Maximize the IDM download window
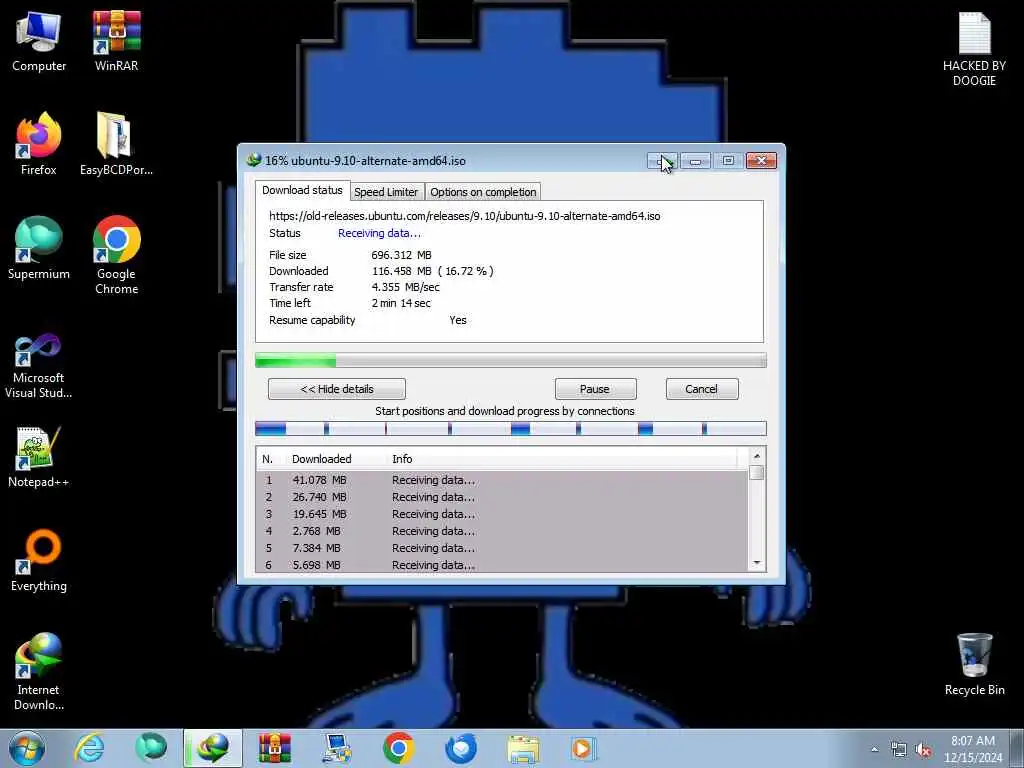 tap(728, 161)
